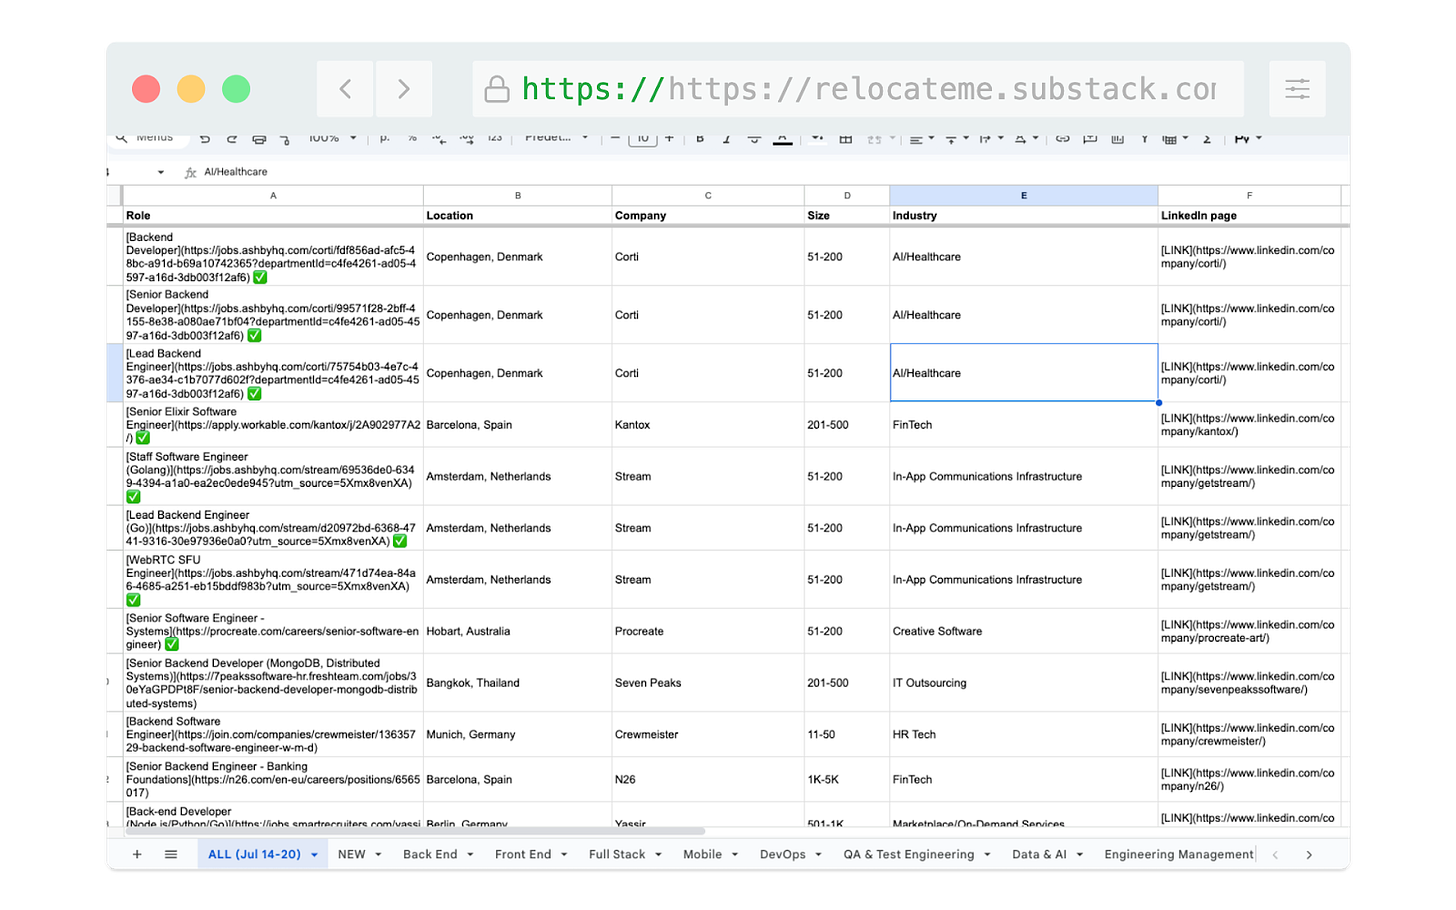Viewport: 1456px width, 910px height.
Task: Select the Kantox company cell
Action: coord(708,425)
